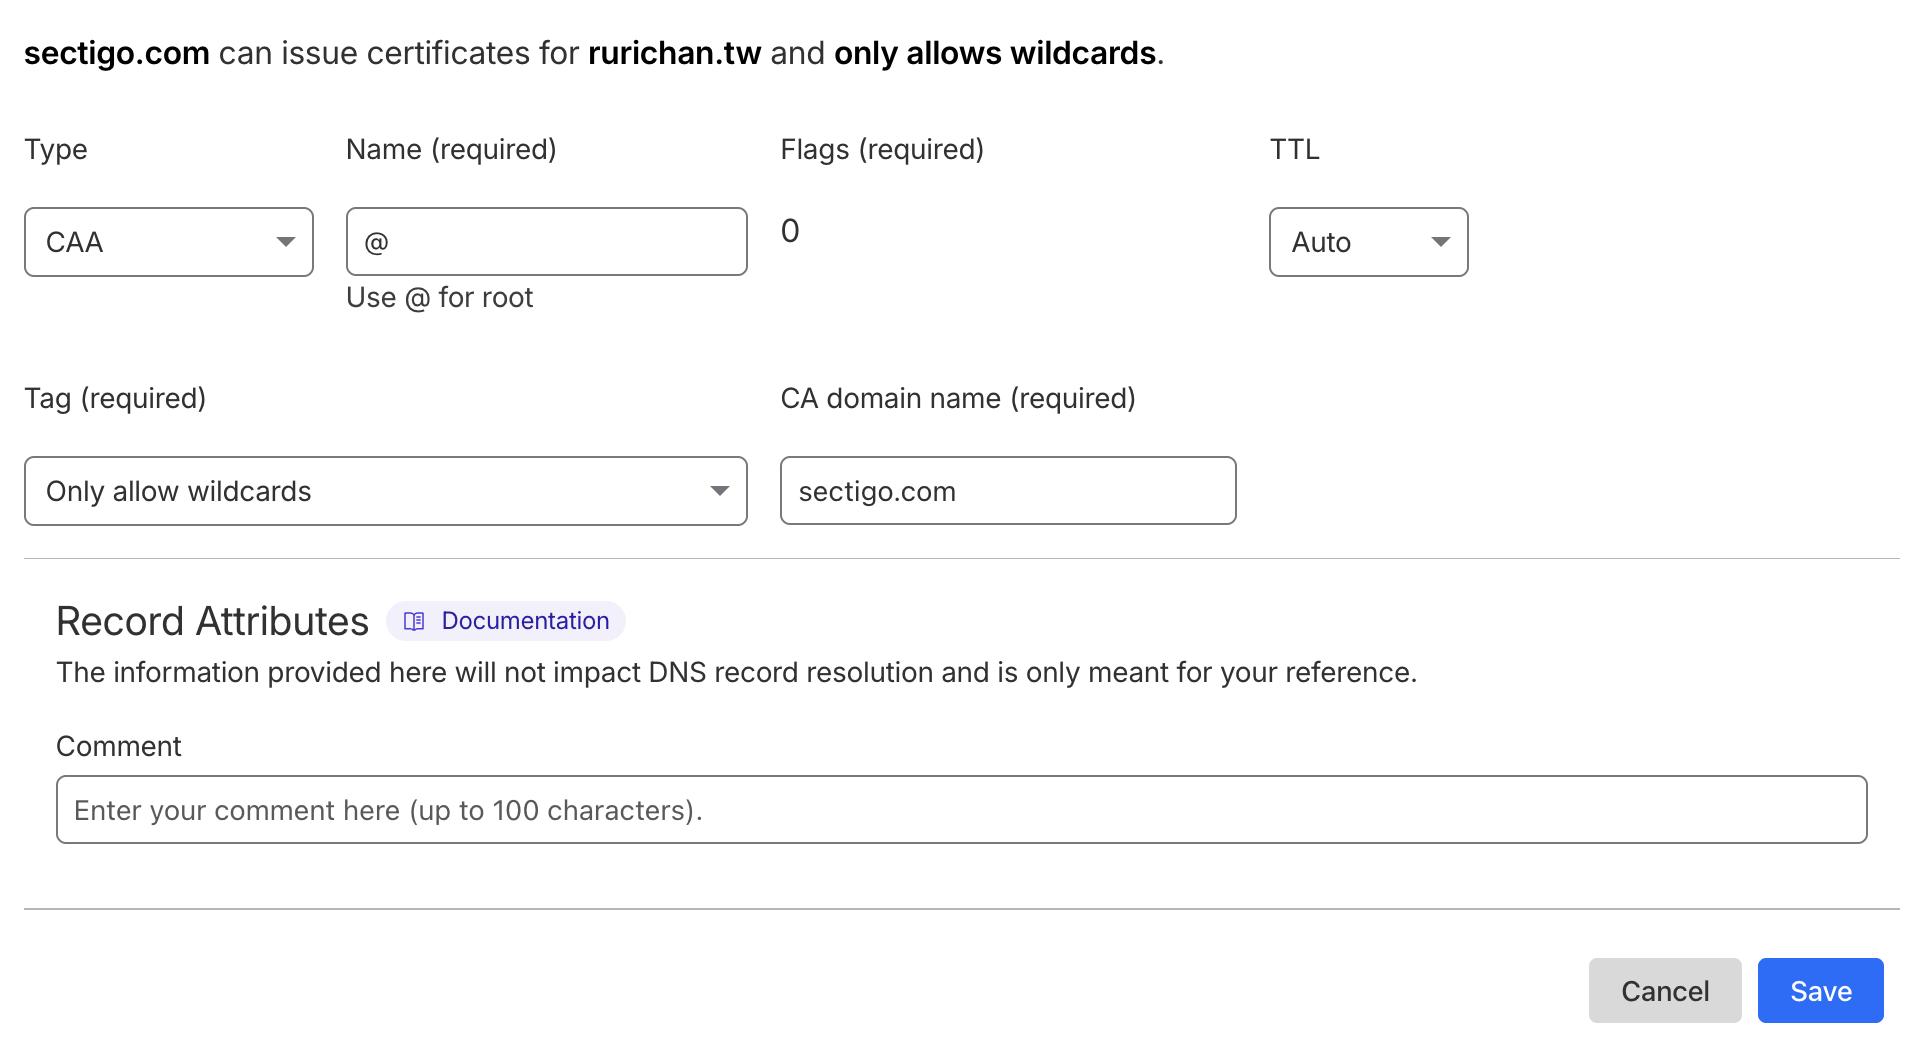Image resolution: width=1910 pixels, height=1042 pixels.
Task: Open the Tag dropdown showing Only allow wildcards
Action: pos(385,491)
